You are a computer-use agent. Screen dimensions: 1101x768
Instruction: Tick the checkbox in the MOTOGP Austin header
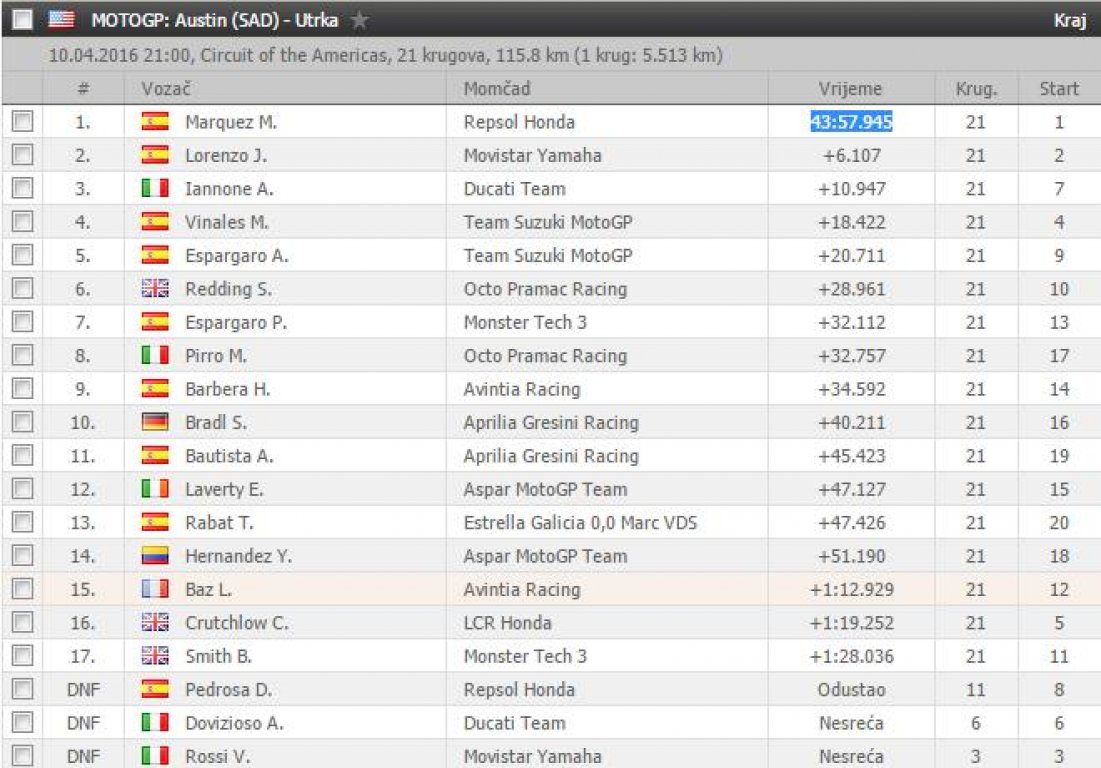22,20
